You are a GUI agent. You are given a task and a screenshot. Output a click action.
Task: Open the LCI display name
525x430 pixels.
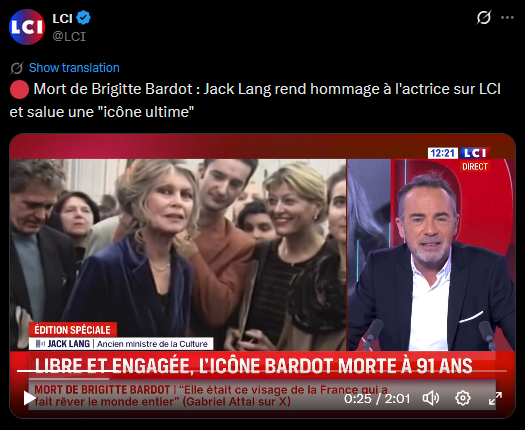(62, 18)
